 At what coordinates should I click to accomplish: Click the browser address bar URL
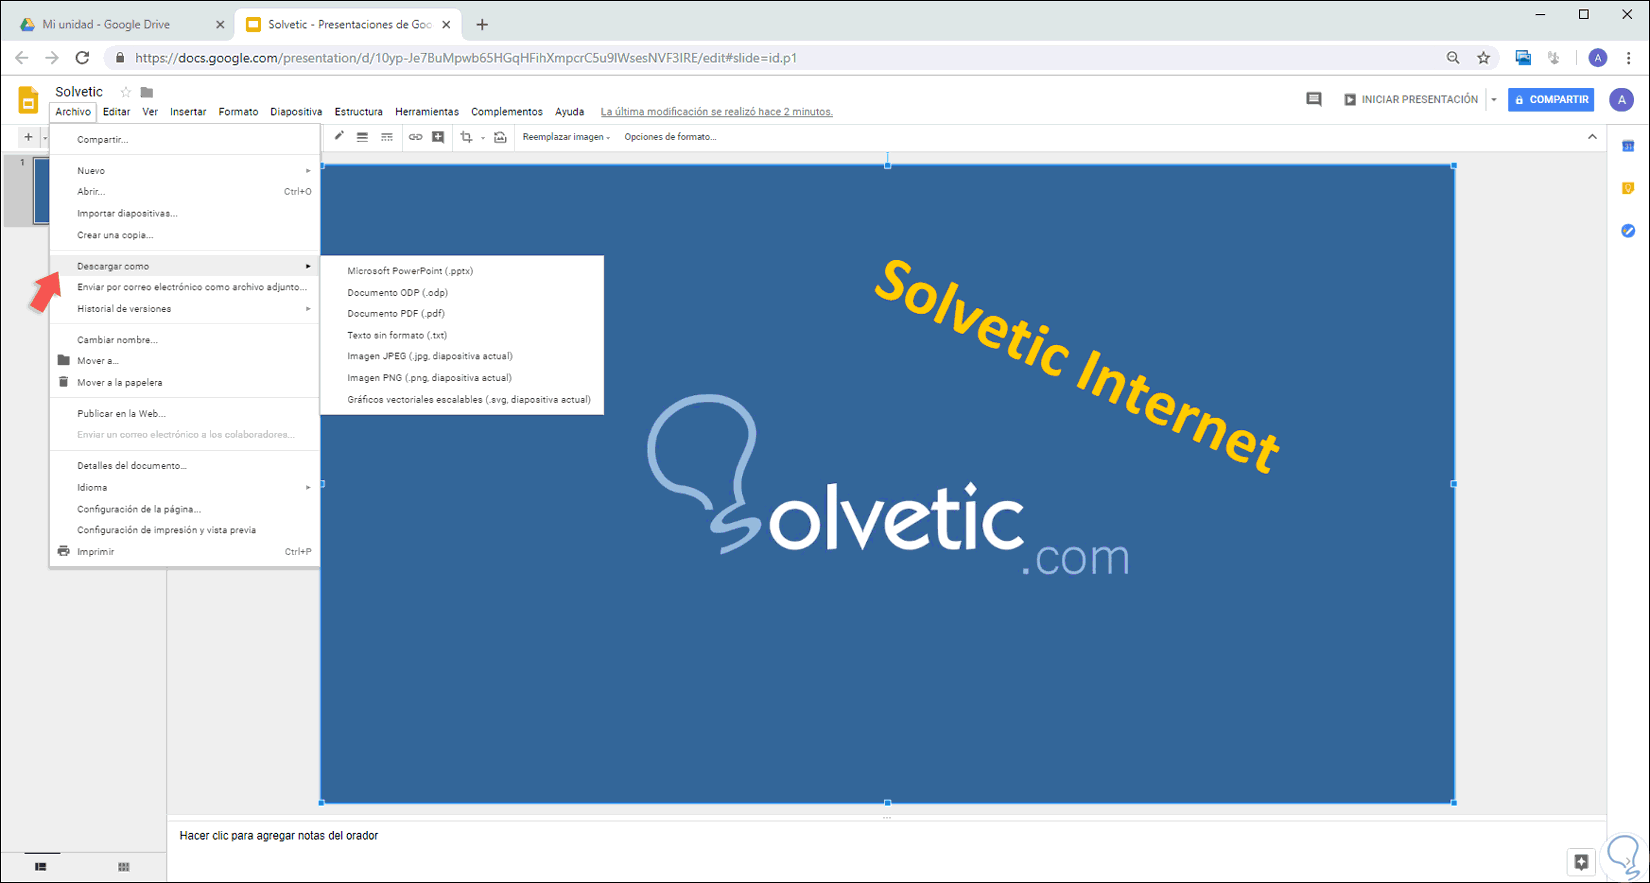pos(466,58)
